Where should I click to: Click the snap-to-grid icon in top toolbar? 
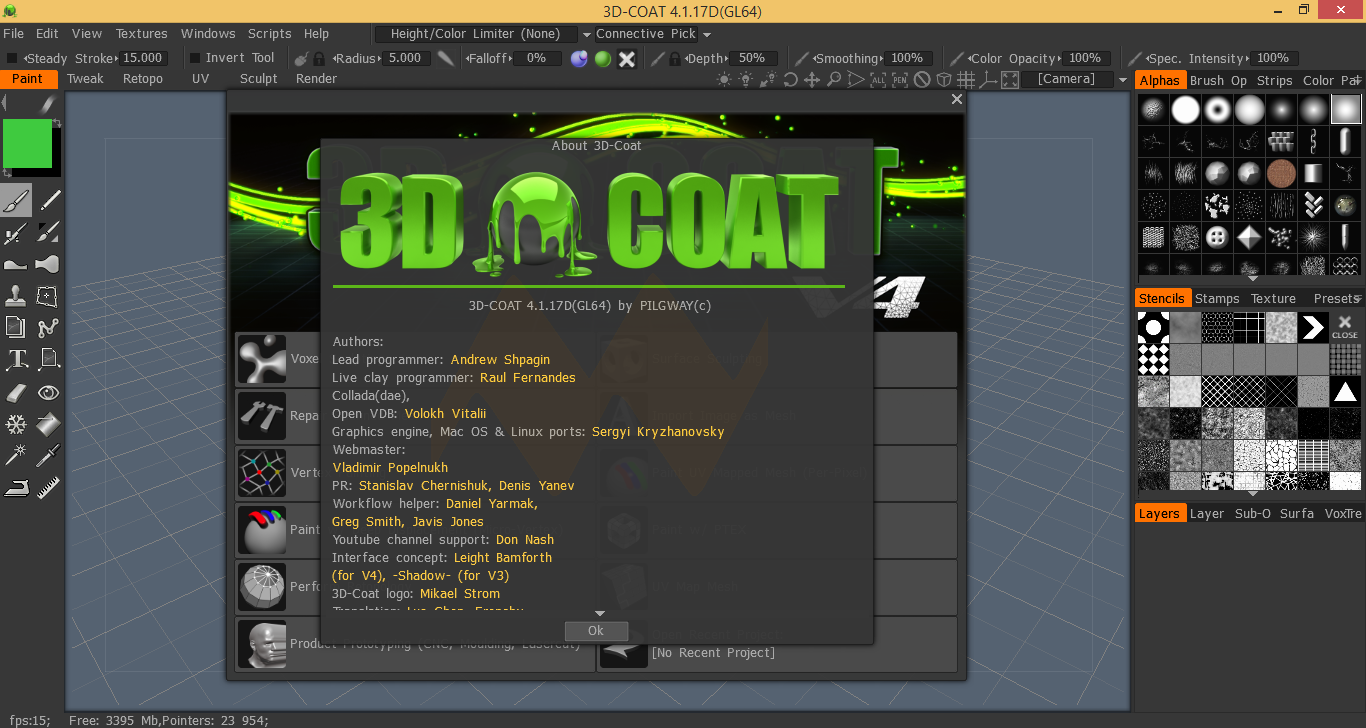pos(966,79)
